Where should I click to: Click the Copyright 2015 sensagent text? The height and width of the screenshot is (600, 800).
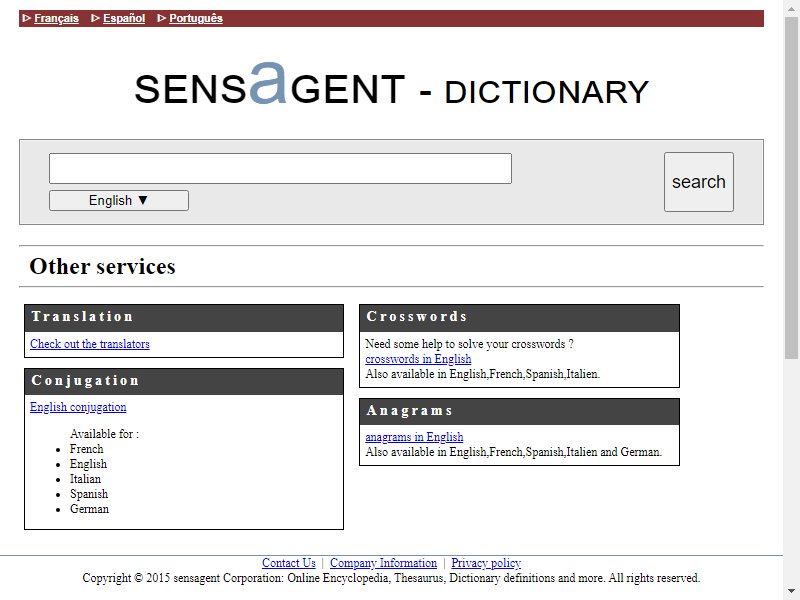pyautogui.click(x=391, y=578)
